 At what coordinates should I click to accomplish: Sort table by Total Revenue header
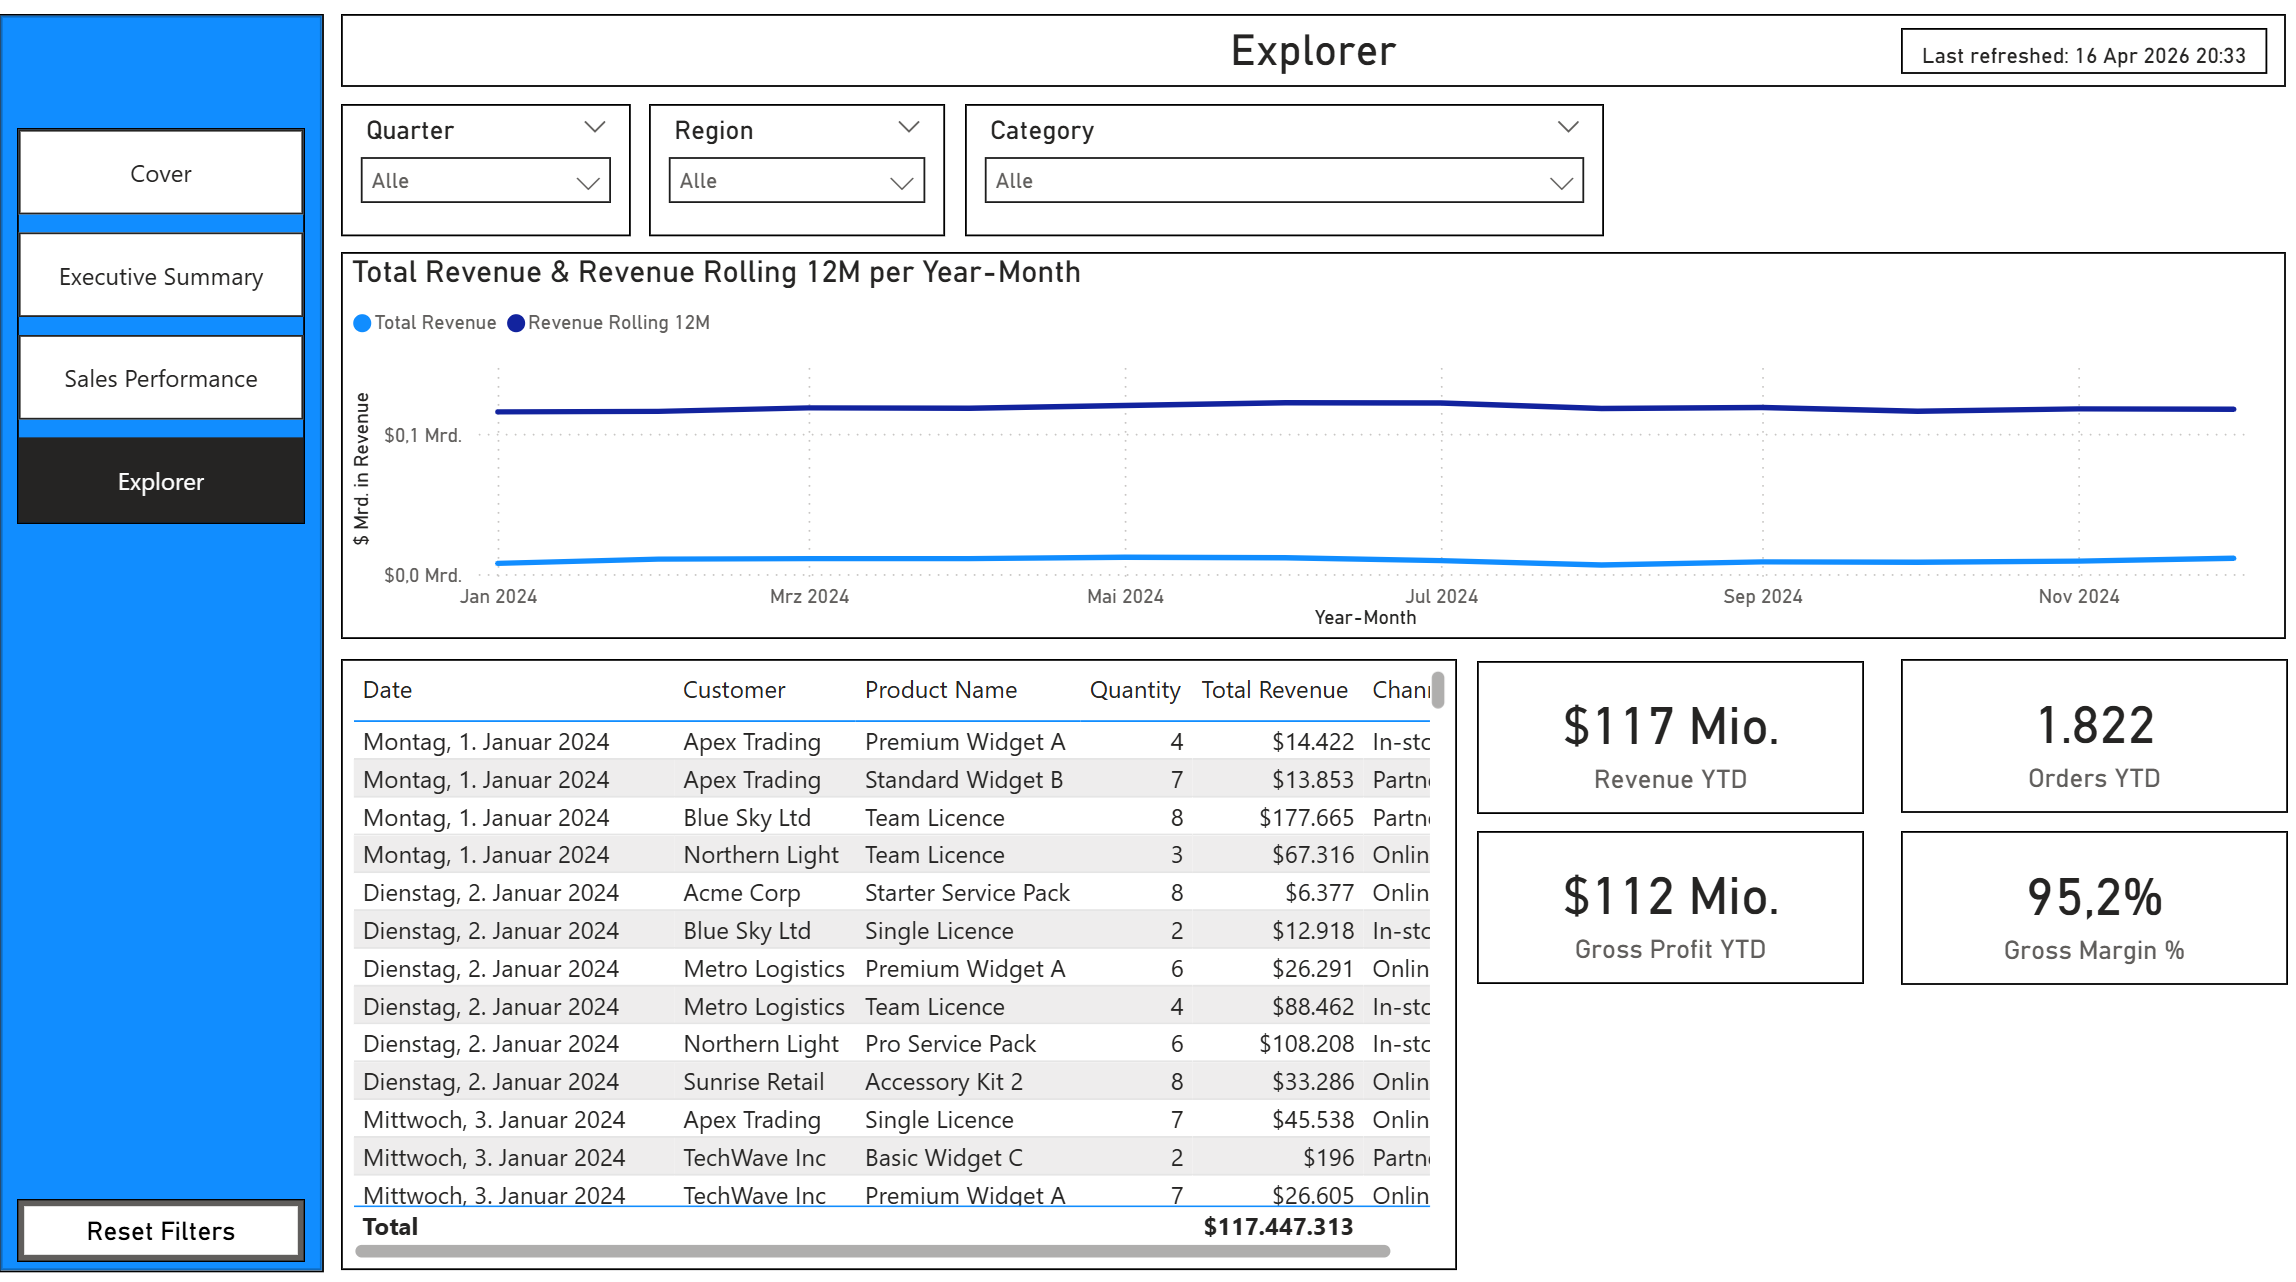coord(1274,690)
